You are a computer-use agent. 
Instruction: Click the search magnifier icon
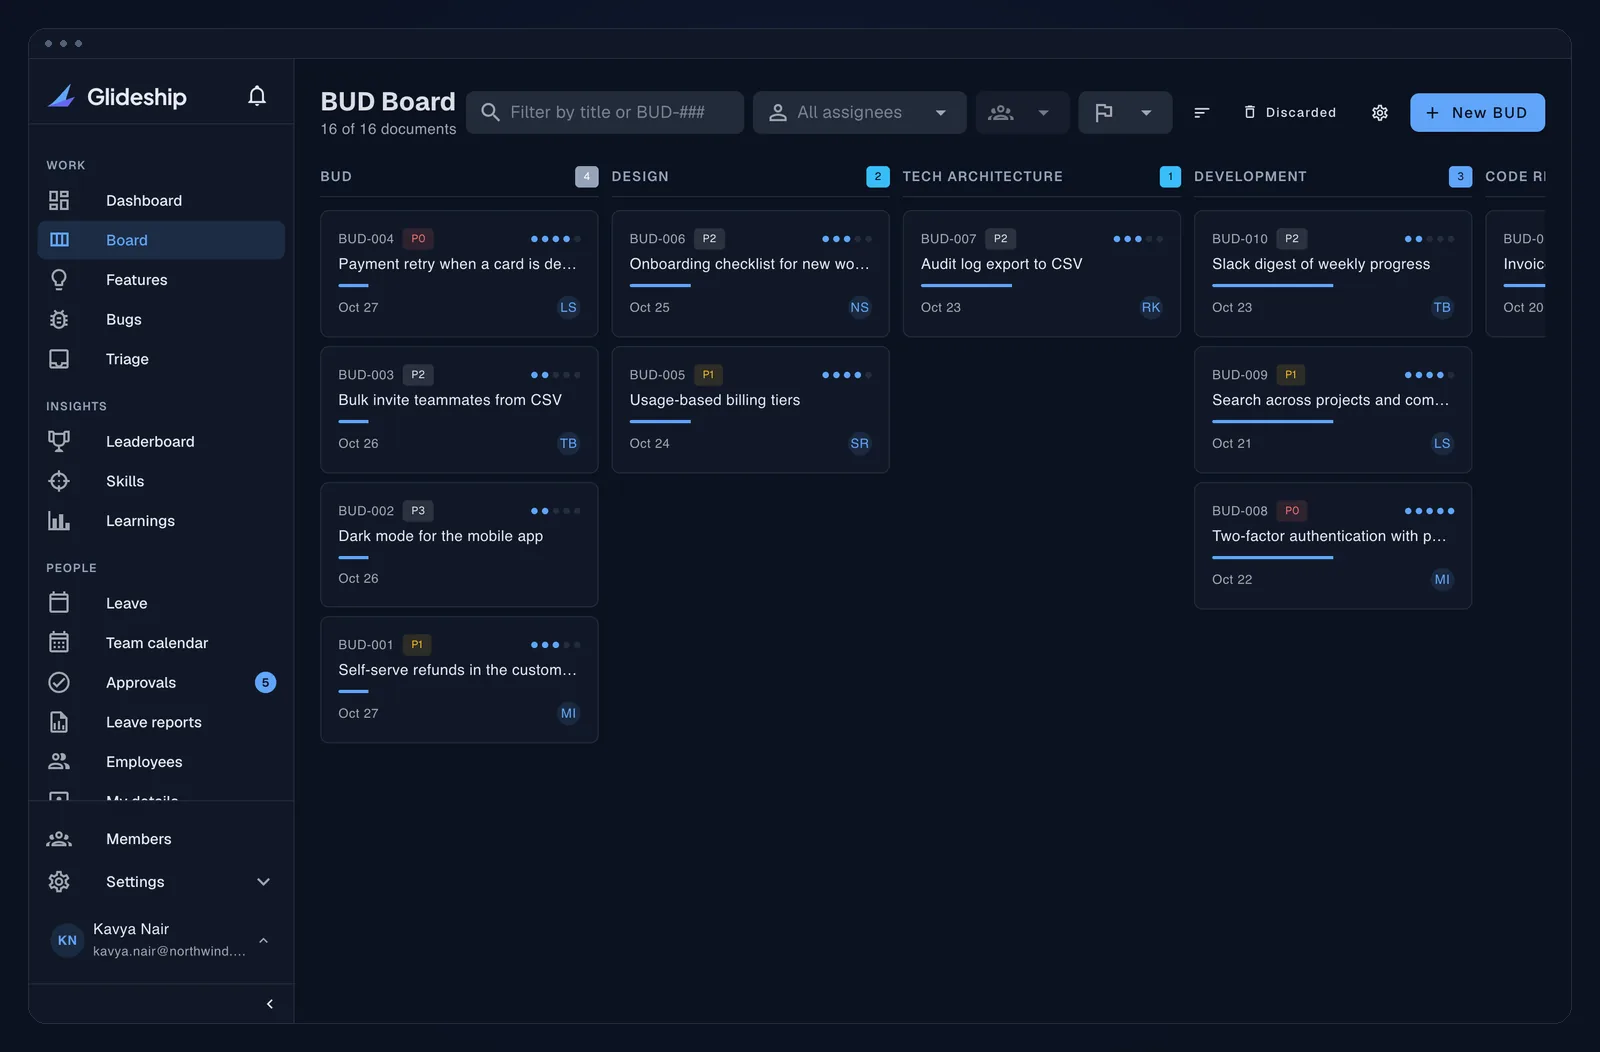tap(490, 112)
